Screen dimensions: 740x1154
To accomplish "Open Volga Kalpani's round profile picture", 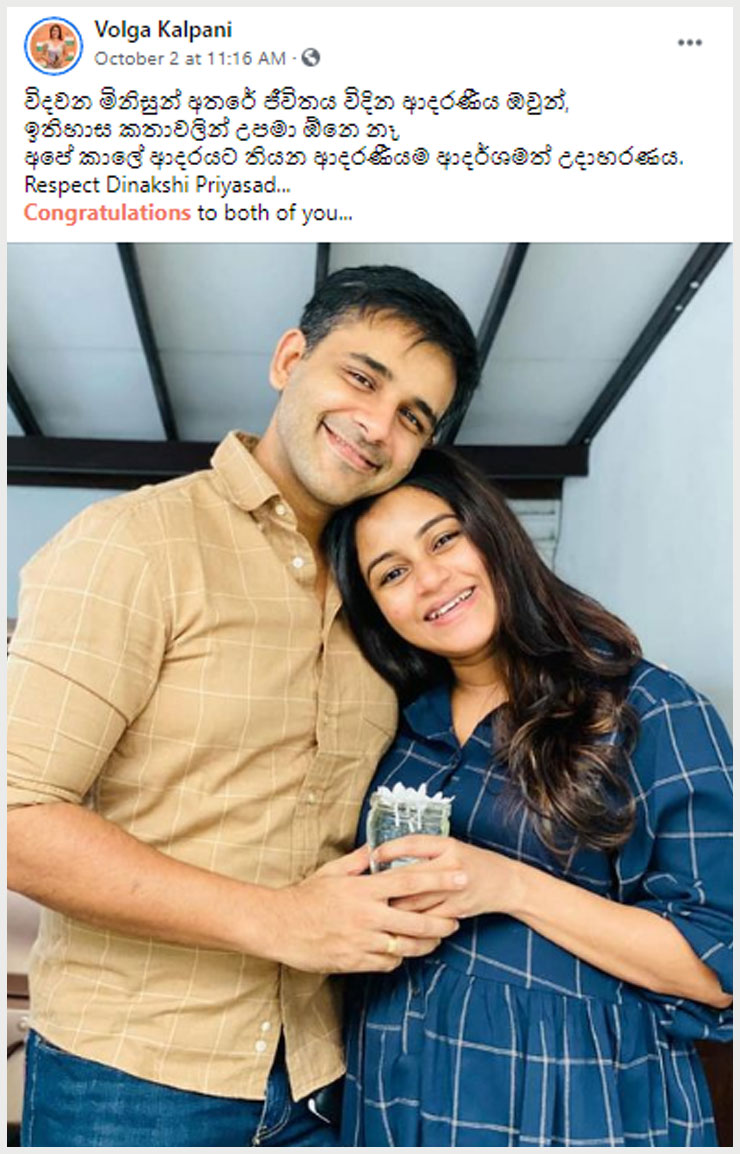I will [53, 45].
